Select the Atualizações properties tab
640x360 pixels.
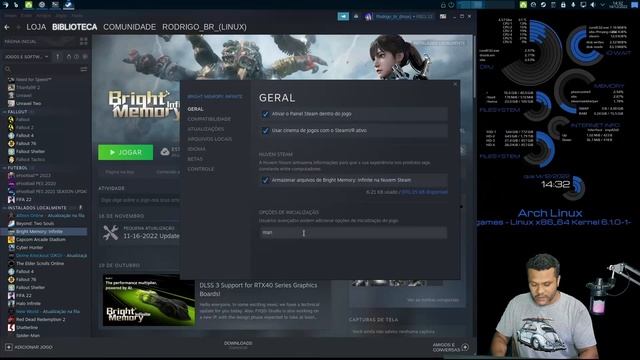[206, 129]
